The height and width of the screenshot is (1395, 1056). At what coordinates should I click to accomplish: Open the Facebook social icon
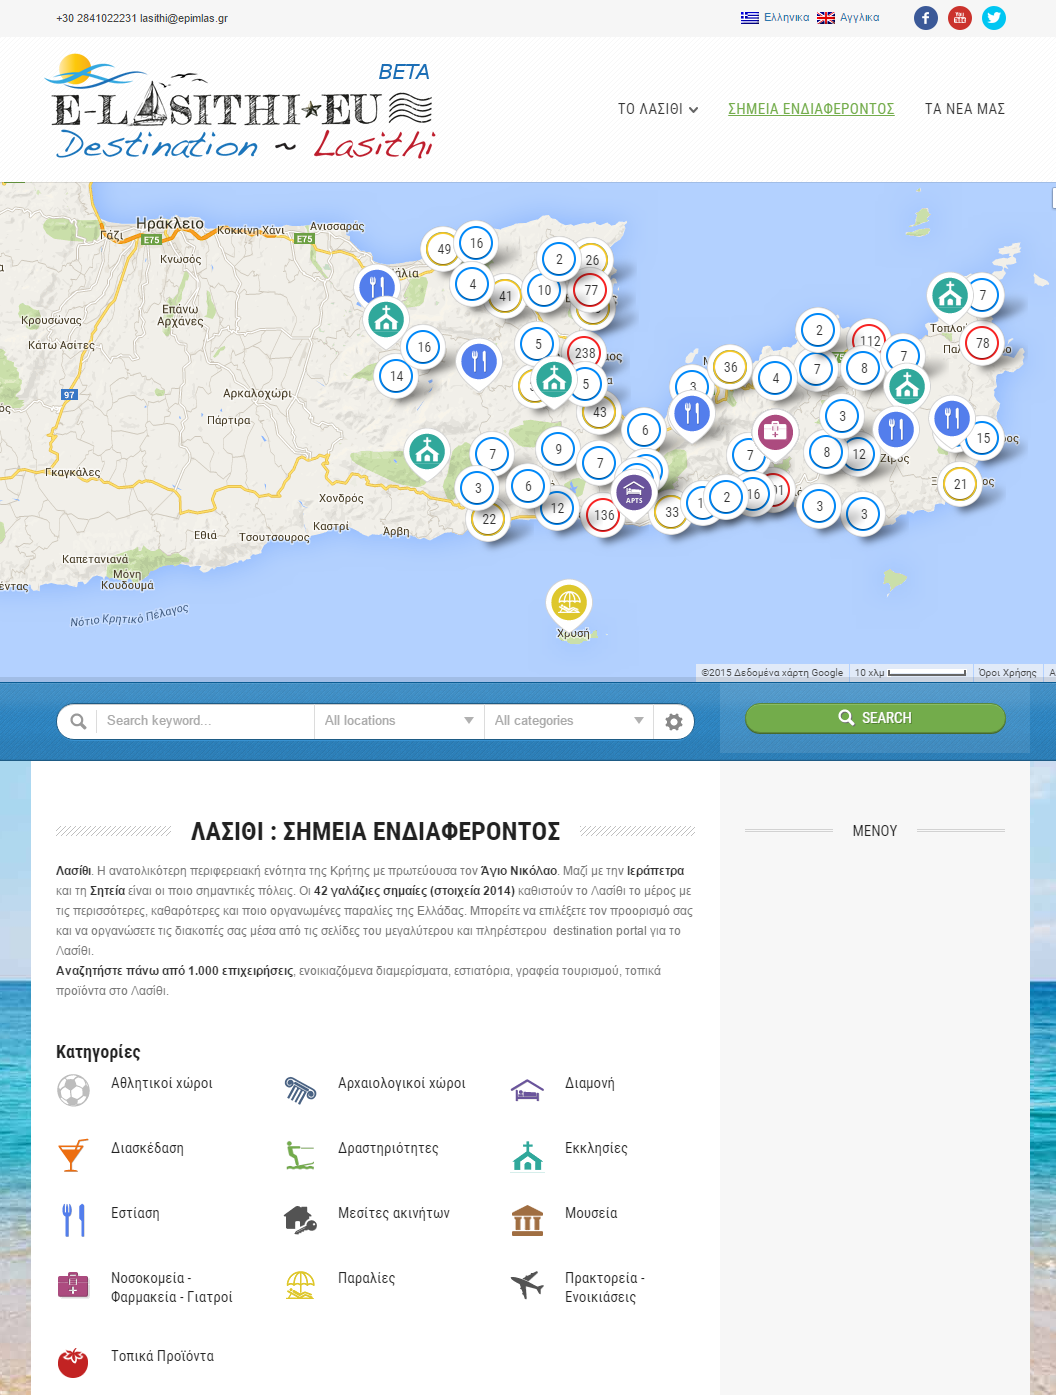(x=925, y=18)
